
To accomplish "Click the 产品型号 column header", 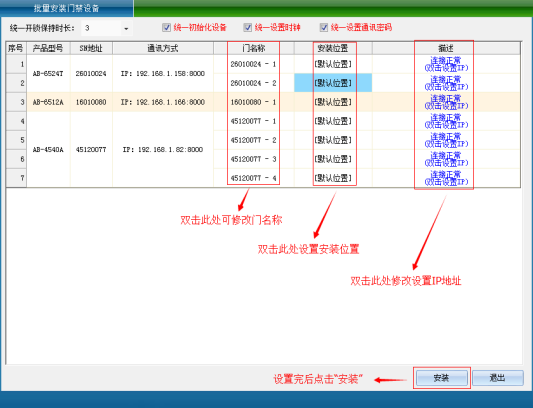I will click(x=48, y=48).
